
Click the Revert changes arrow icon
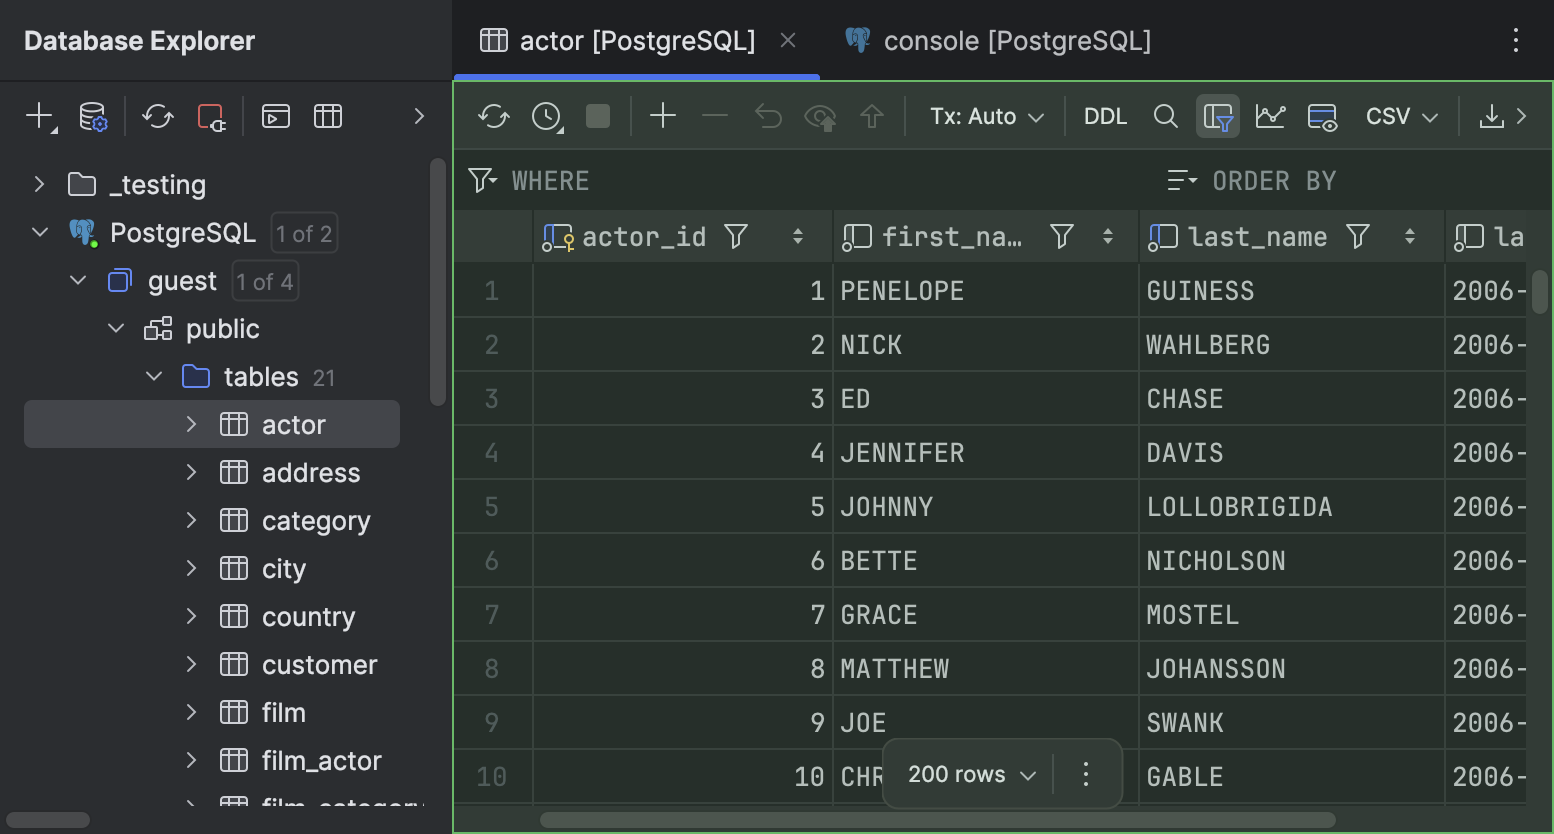[768, 116]
